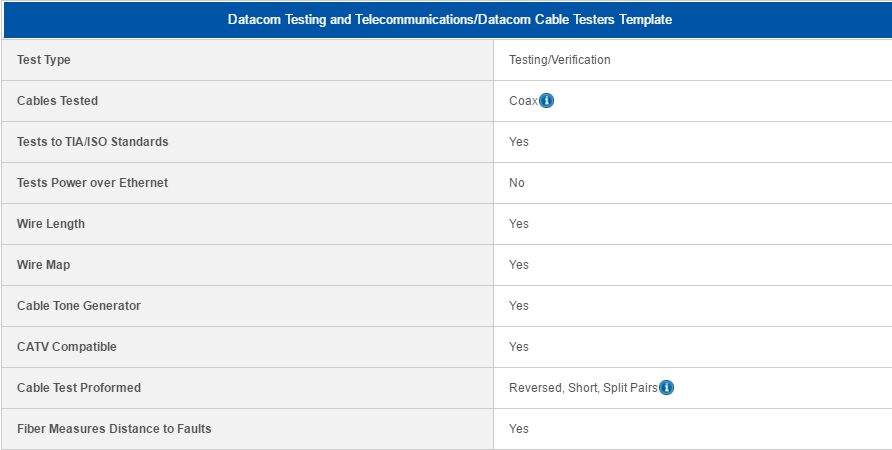Click the Coax value text
This screenshot has height=450, width=892.
(x=523, y=101)
